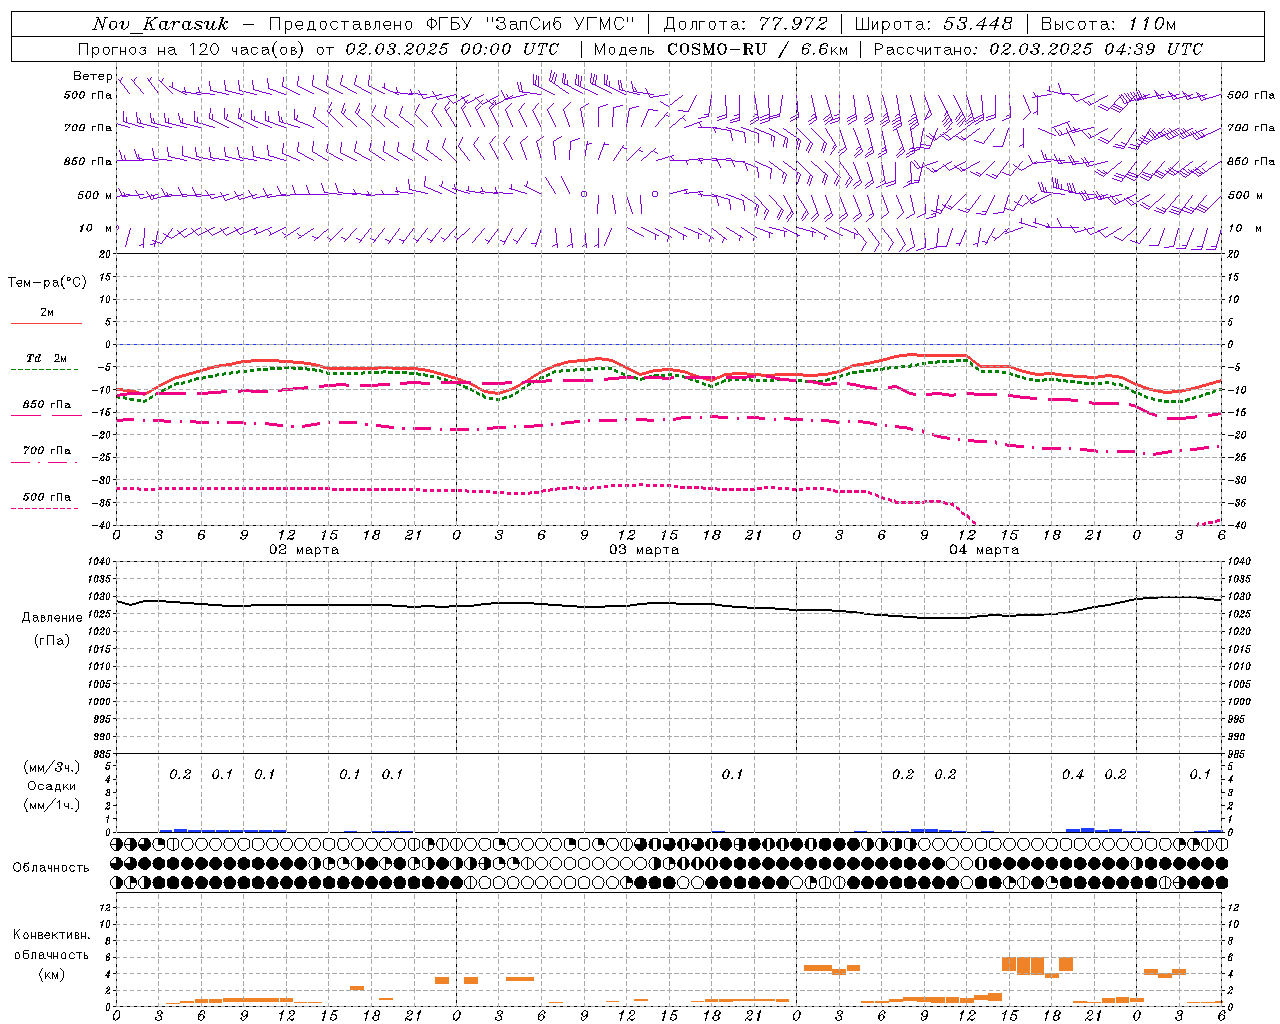Click the '03 марта' date label
Screen dimensions: 1280x1024
click(644, 550)
